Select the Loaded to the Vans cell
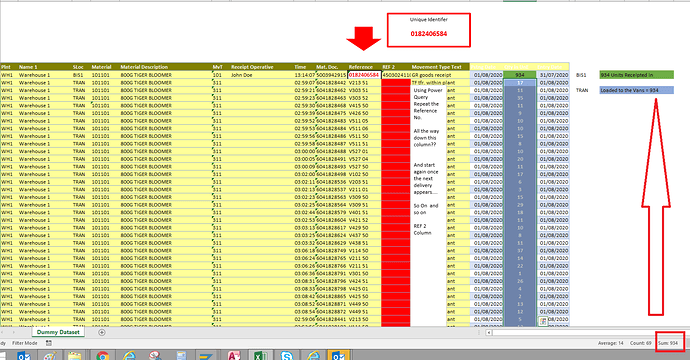Viewport: 690px width, 360px height. coord(636,90)
